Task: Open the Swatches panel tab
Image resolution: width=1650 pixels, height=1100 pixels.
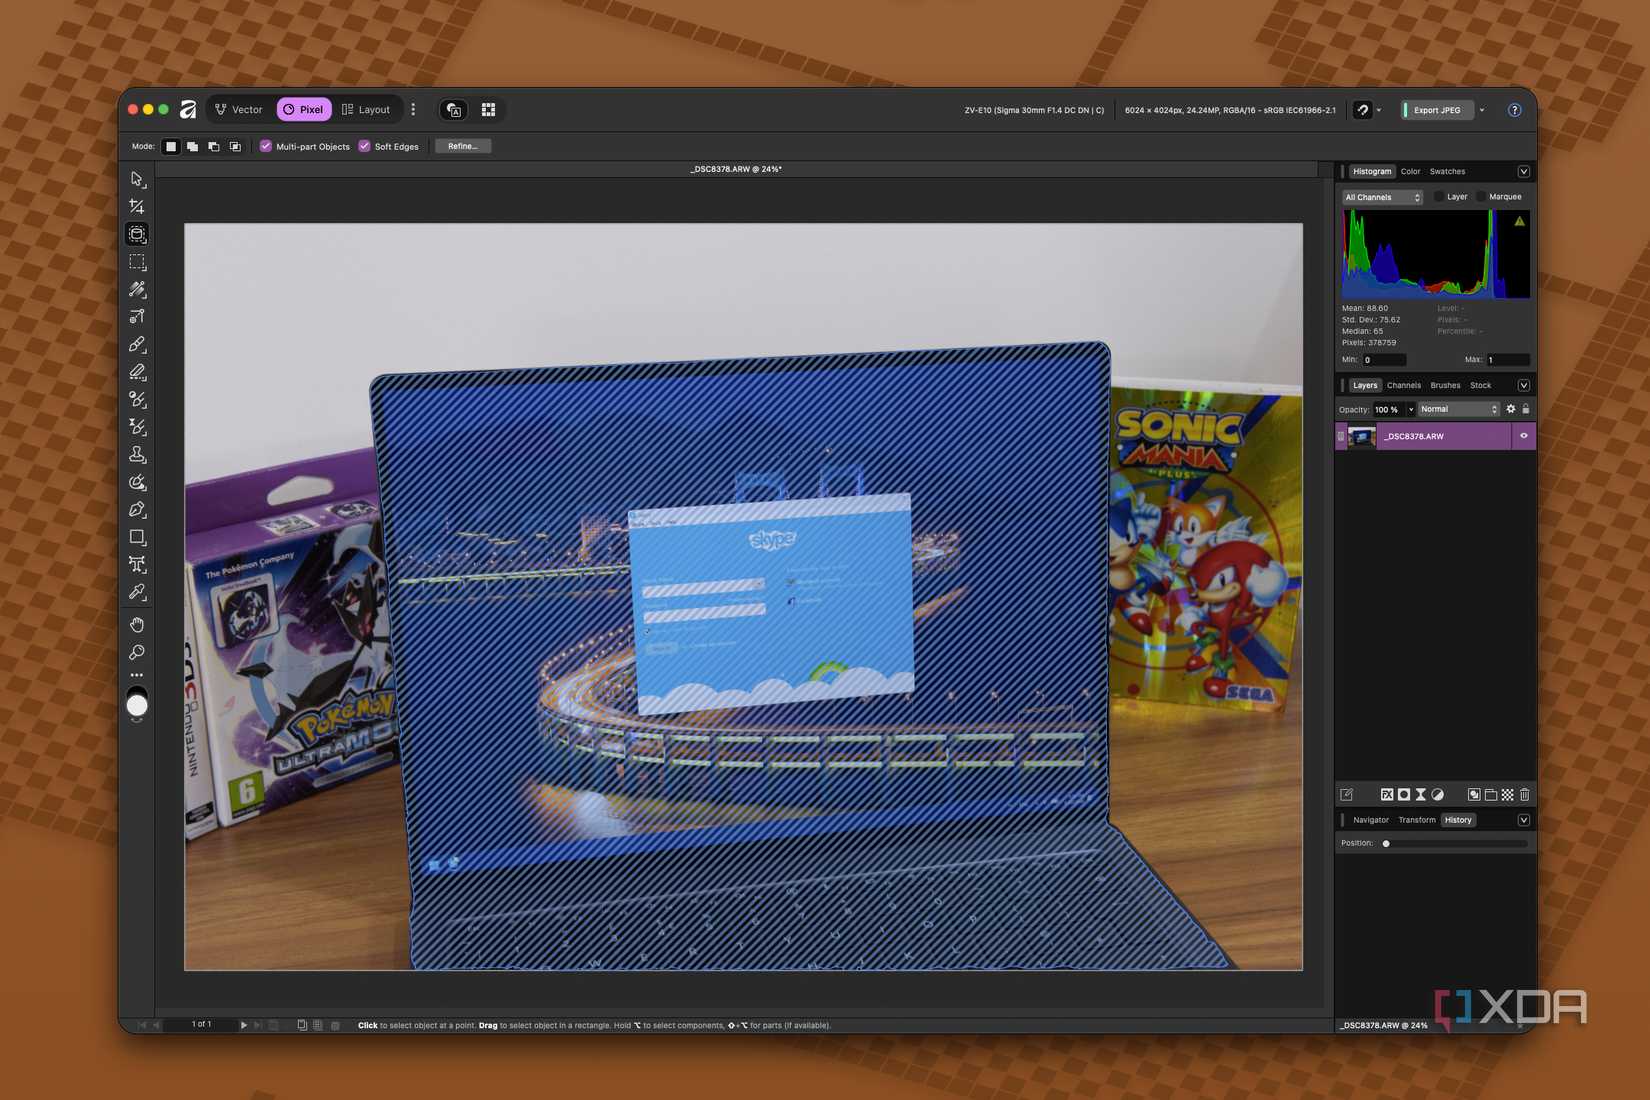Action: [1447, 171]
